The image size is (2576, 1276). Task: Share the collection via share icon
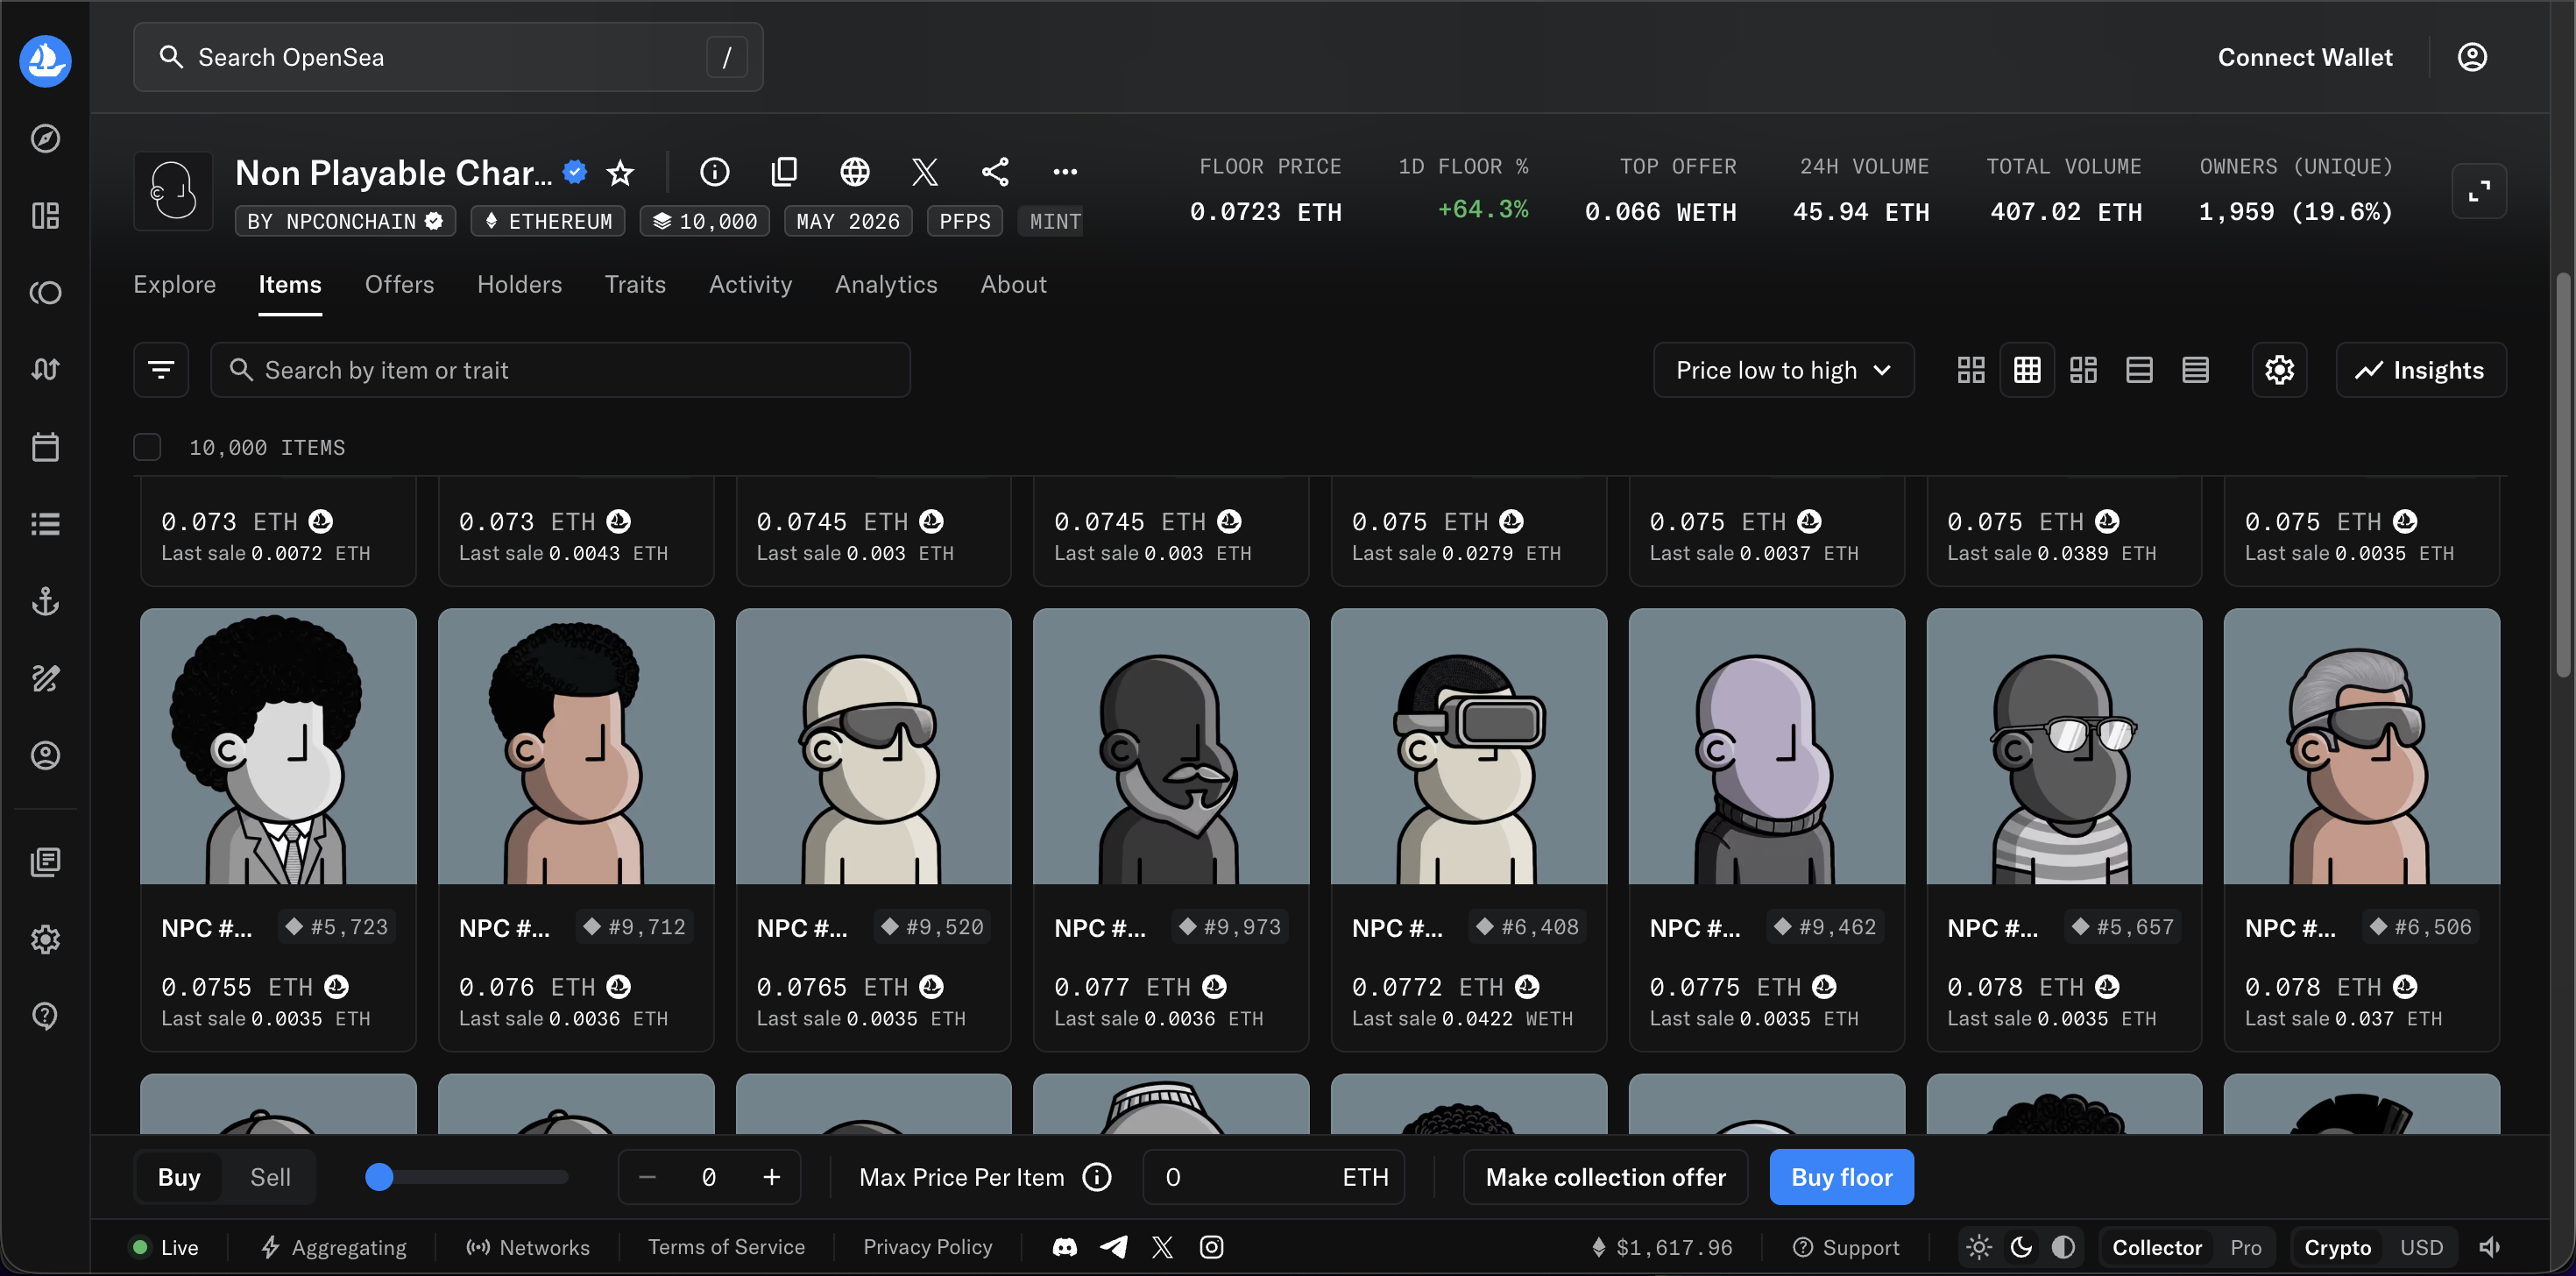coord(995,172)
